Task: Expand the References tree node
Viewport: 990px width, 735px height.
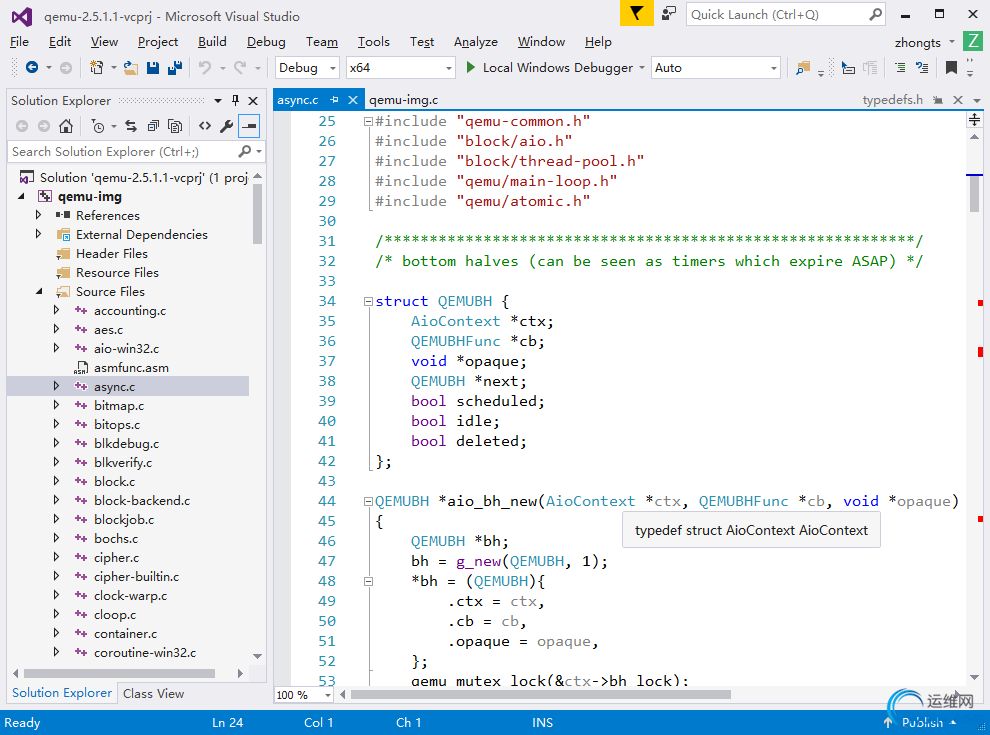Action: [39, 216]
